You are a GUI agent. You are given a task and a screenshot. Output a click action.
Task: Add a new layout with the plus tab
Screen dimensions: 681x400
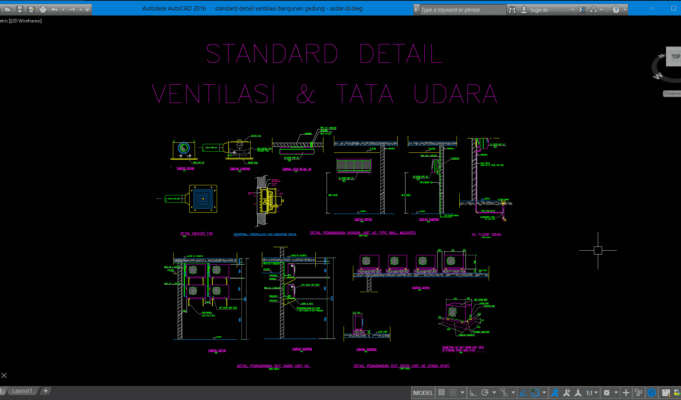(x=45, y=391)
